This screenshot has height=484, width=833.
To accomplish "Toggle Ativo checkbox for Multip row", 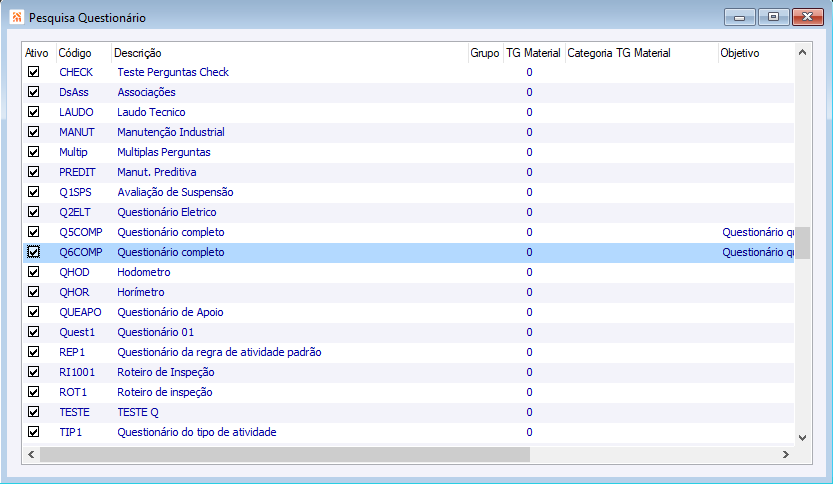I will pos(33,152).
